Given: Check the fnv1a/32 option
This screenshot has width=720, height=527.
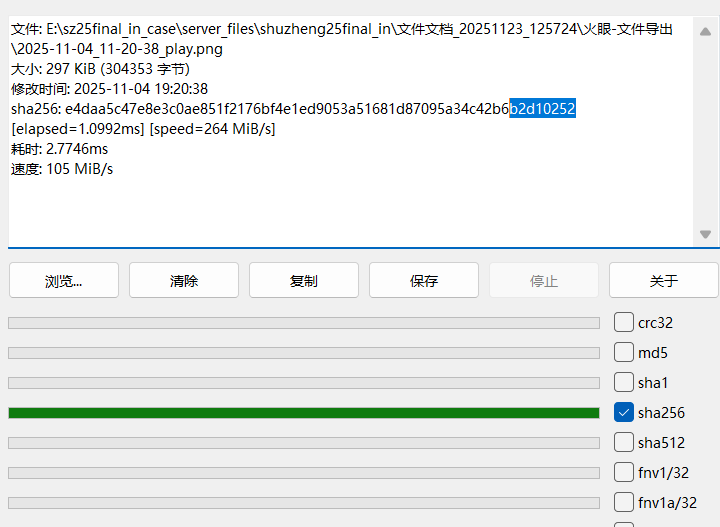Looking at the screenshot, I should (x=624, y=502).
